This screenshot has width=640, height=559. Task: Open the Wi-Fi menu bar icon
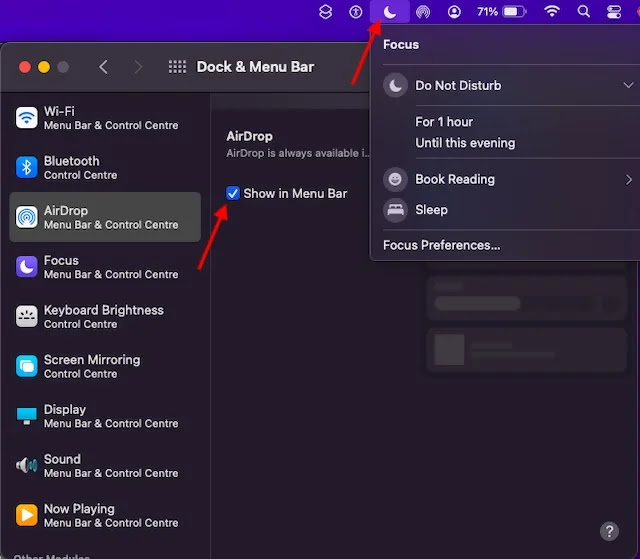point(551,11)
